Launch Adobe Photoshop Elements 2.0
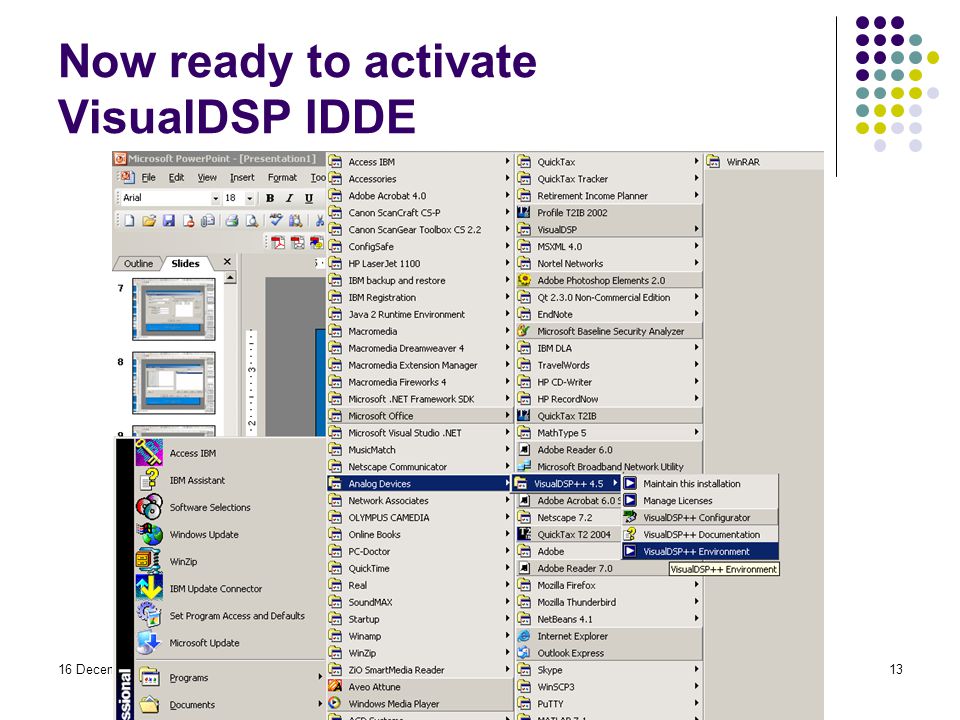Screen dimensions: 960x720 [609, 280]
